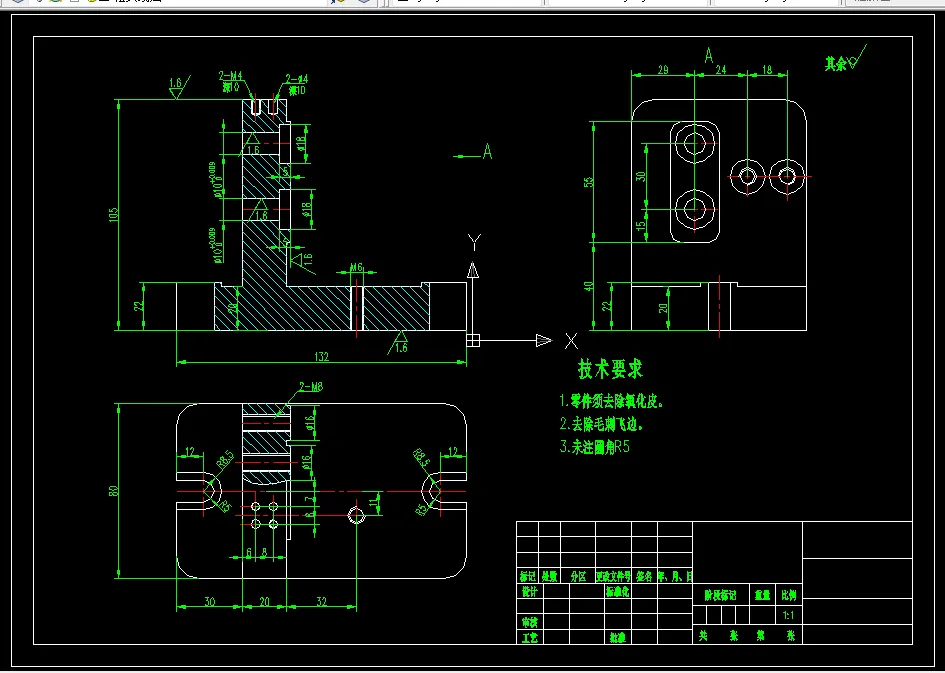Select the 80 width dimension text
The height and width of the screenshot is (673, 945).
coord(114,490)
